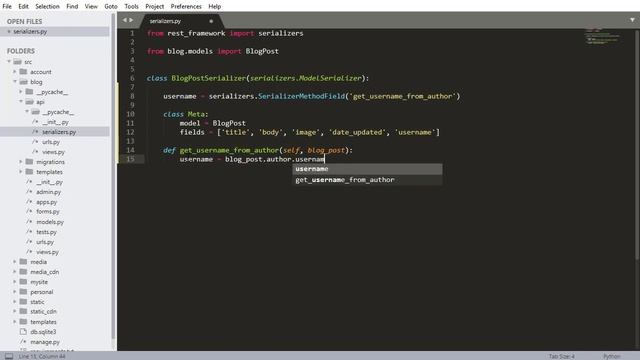This screenshot has height=360, width=640.
Task: Collapse the blog folder arrow
Action: pyautogui.click(x=15, y=82)
